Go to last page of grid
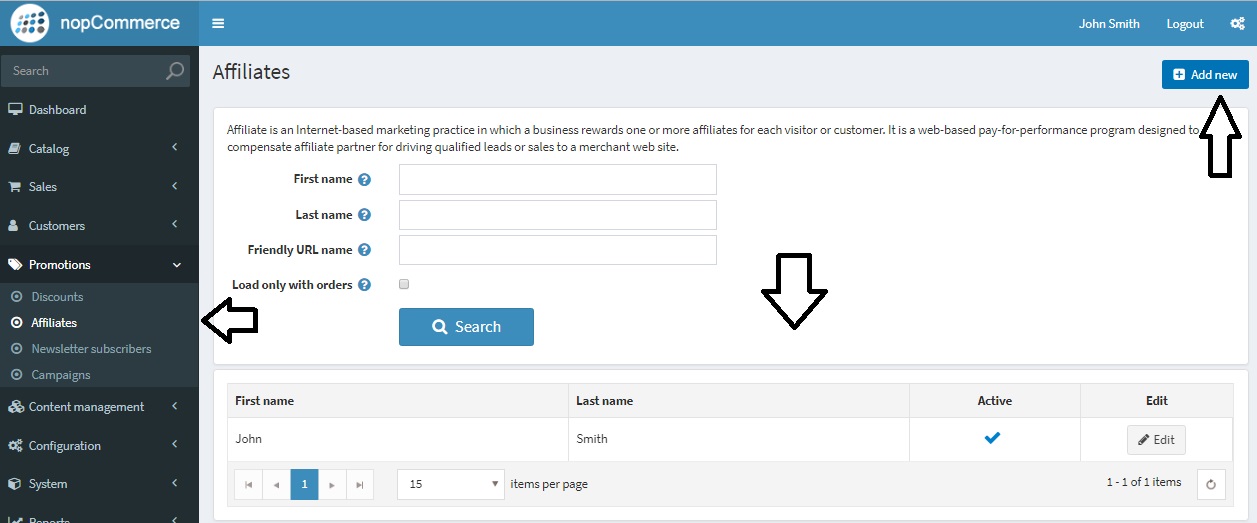This screenshot has height=523, width=1257. (x=360, y=484)
